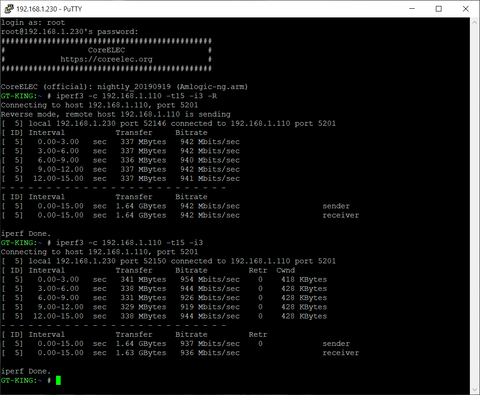This screenshot has height=395, width=480.
Task: Click the final 'GT-KING:~ #' prompt
Action: point(26,380)
